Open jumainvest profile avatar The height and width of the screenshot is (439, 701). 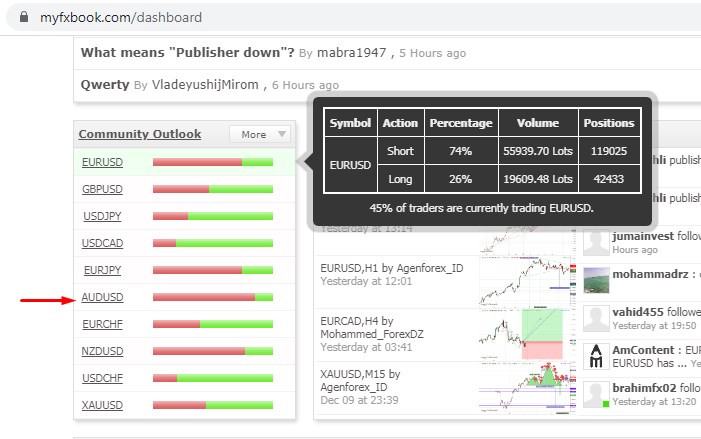point(596,243)
